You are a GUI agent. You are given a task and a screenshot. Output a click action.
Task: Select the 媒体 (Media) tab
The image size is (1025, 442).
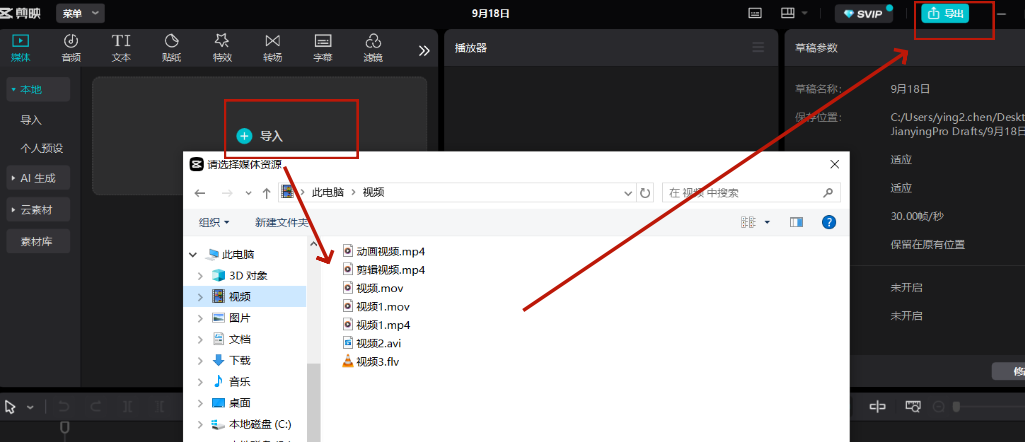21,46
